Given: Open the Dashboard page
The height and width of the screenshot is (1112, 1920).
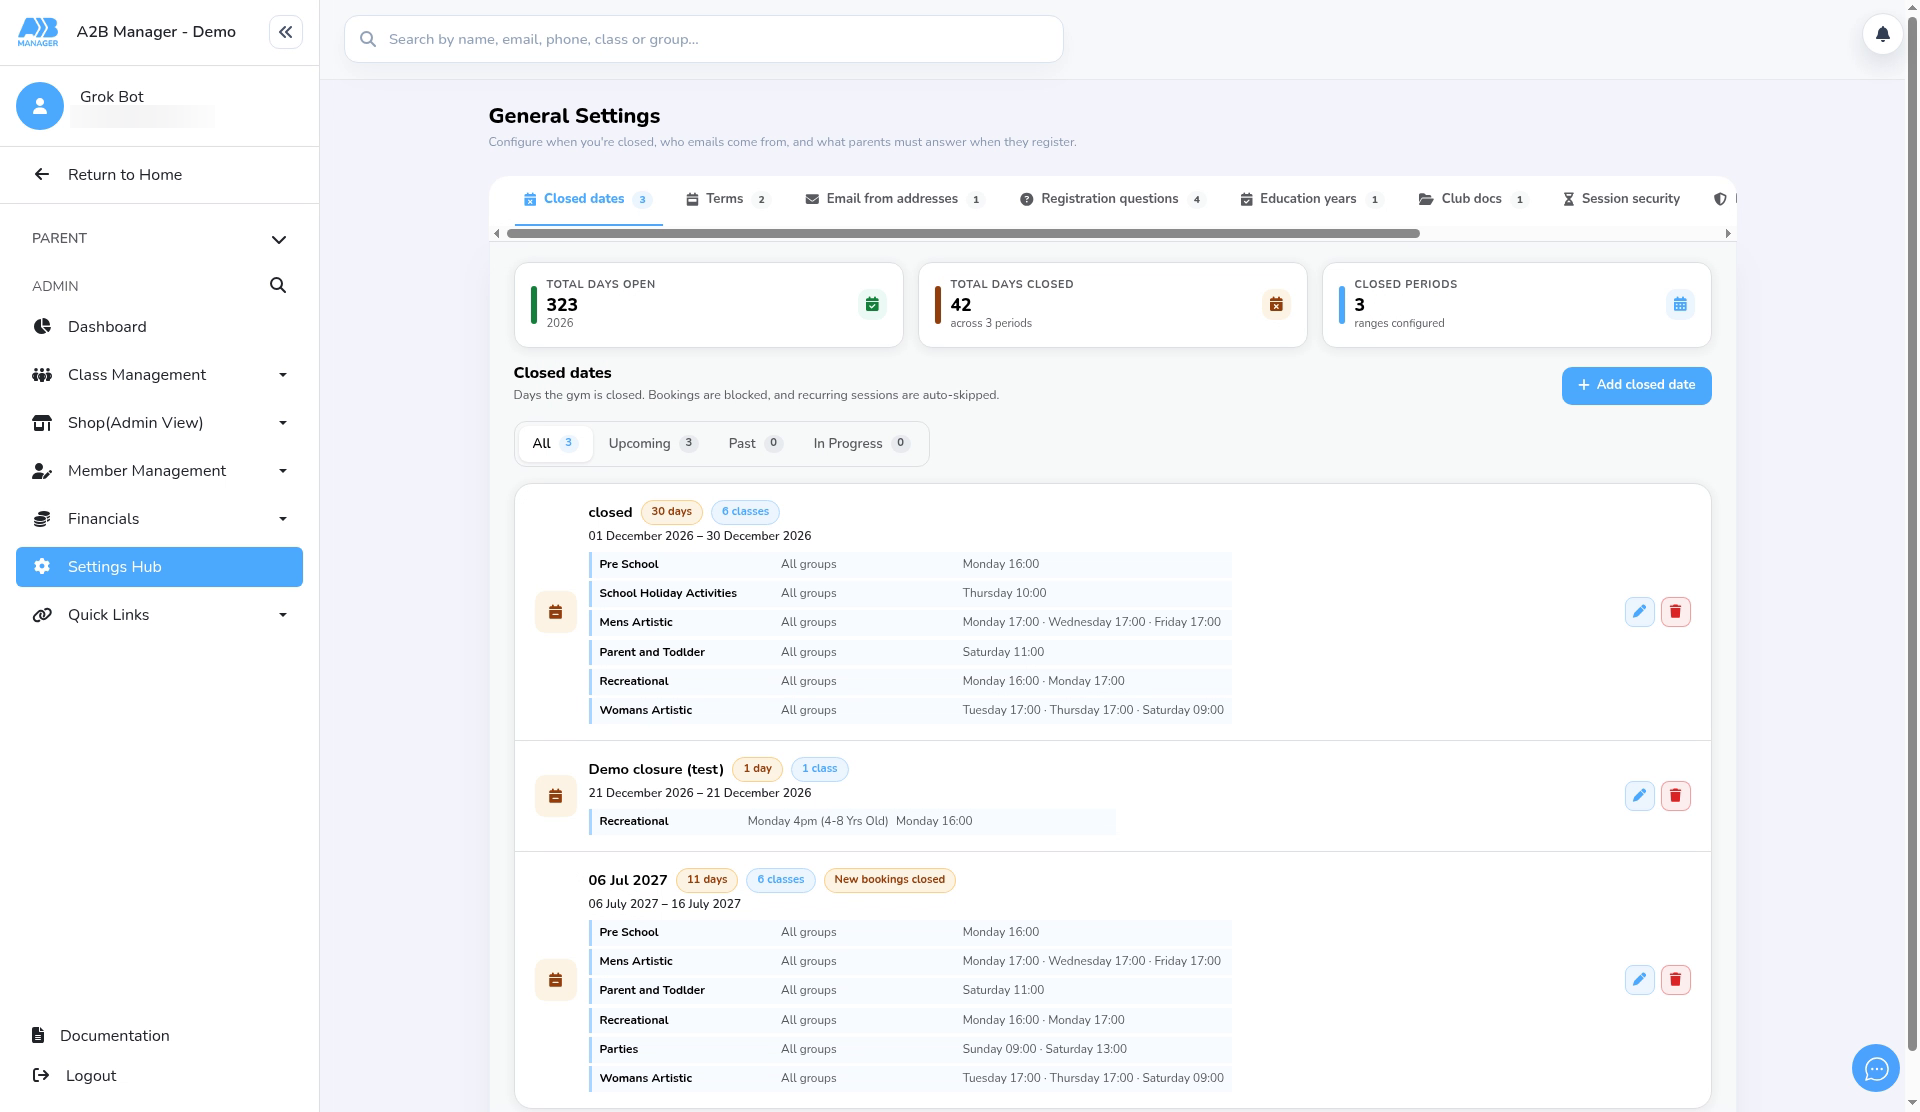Looking at the screenshot, I should click(x=159, y=327).
